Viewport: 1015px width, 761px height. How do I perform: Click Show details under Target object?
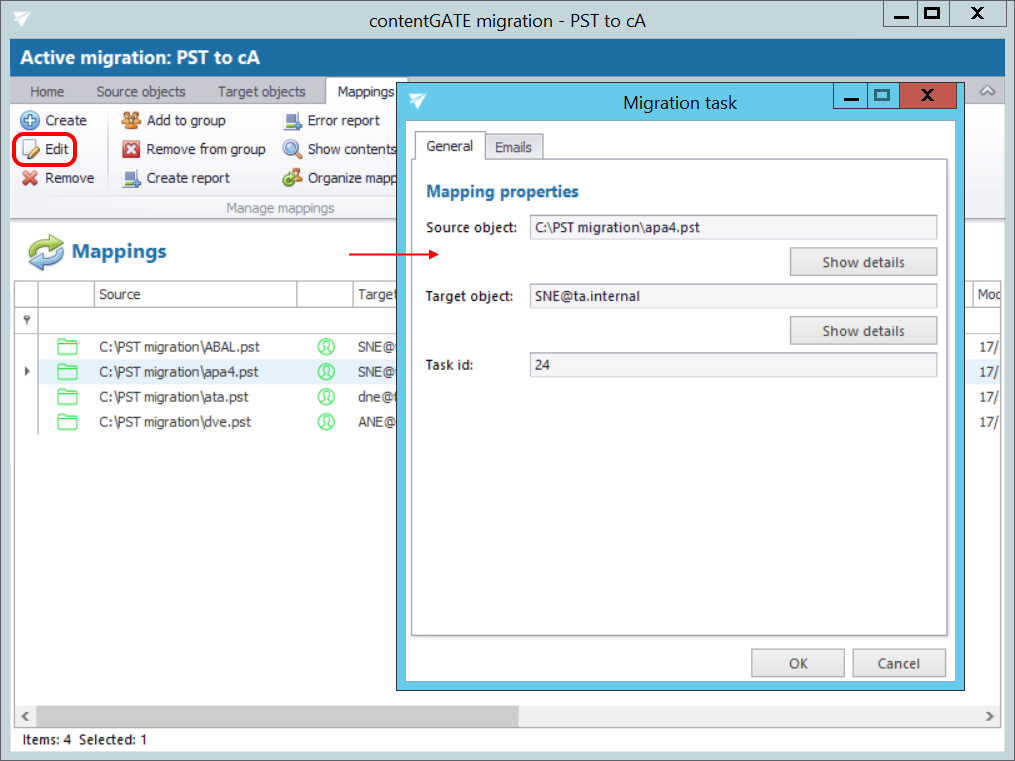pyautogui.click(x=863, y=331)
